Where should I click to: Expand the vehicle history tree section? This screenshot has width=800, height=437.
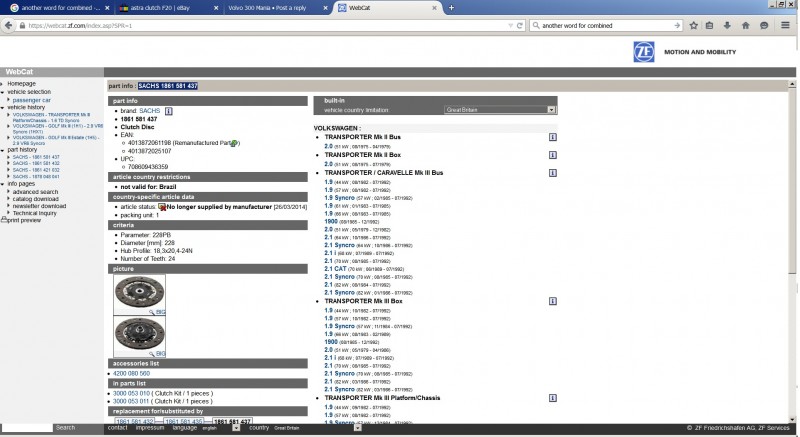tap(4, 107)
